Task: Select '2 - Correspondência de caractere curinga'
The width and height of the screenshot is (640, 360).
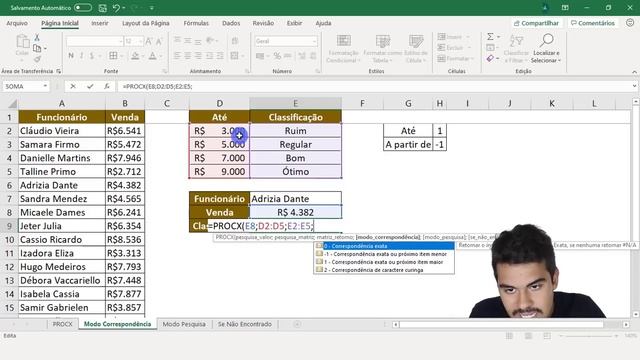Action: coord(384,270)
